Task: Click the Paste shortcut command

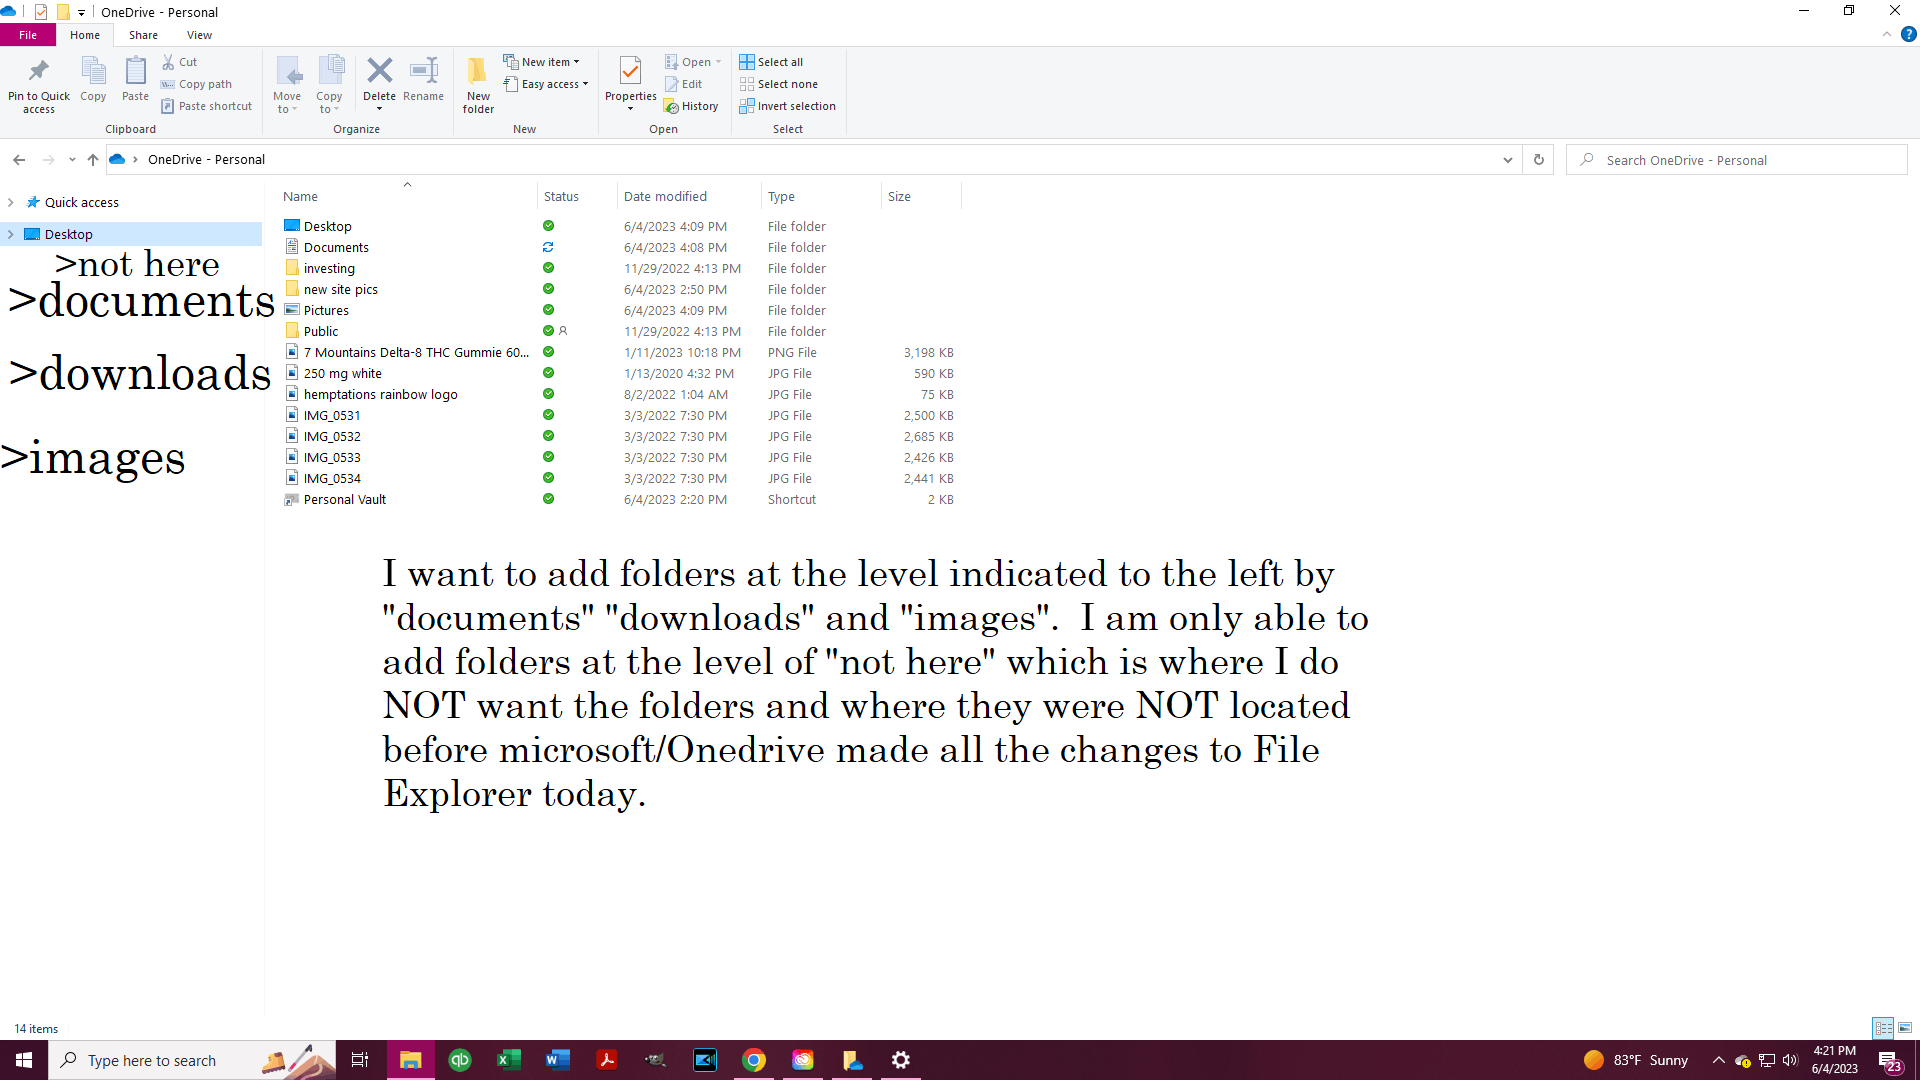Action: click(207, 106)
